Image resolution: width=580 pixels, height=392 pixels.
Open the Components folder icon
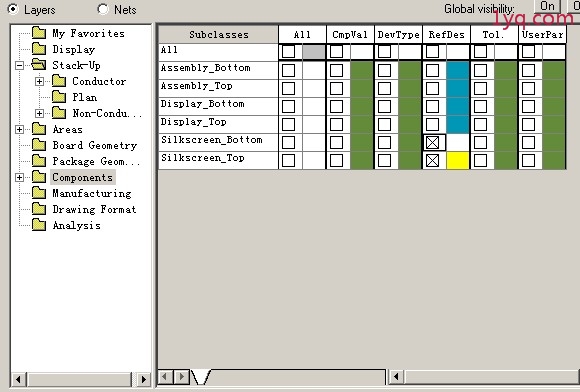coord(39,177)
